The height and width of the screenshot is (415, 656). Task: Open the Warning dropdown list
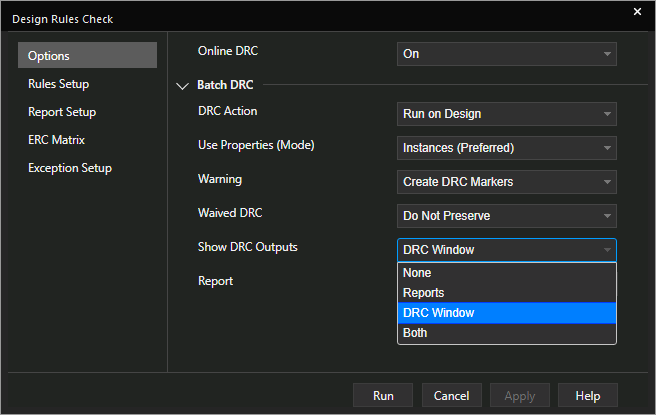click(506, 181)
